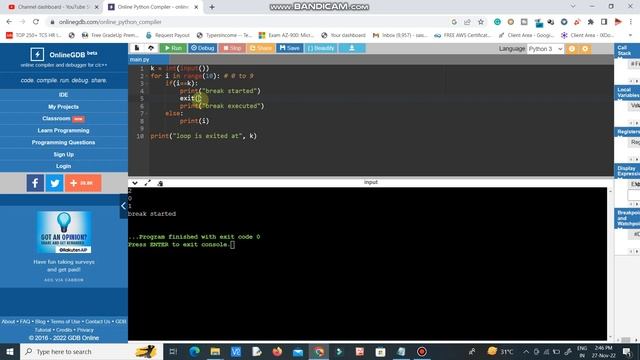Click the Share button
The image size is (640, 360).
[261, 48]
